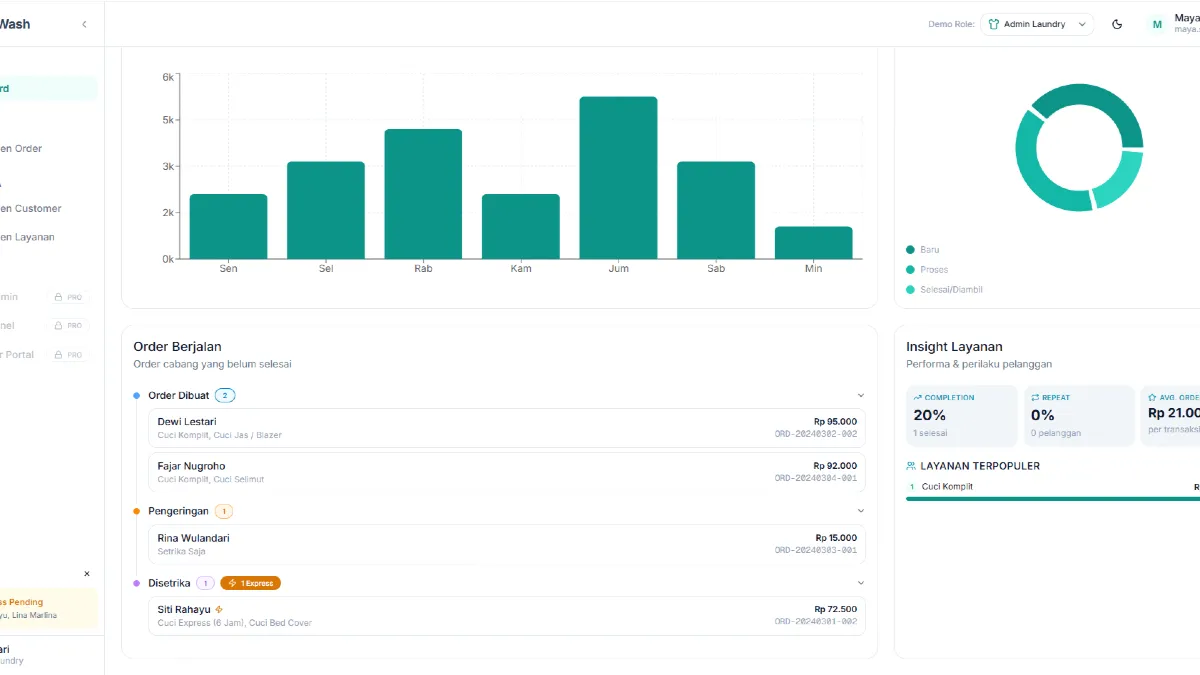
Task: Click the express star icon beside Siti Rahayu
Action: click(219, 609)
